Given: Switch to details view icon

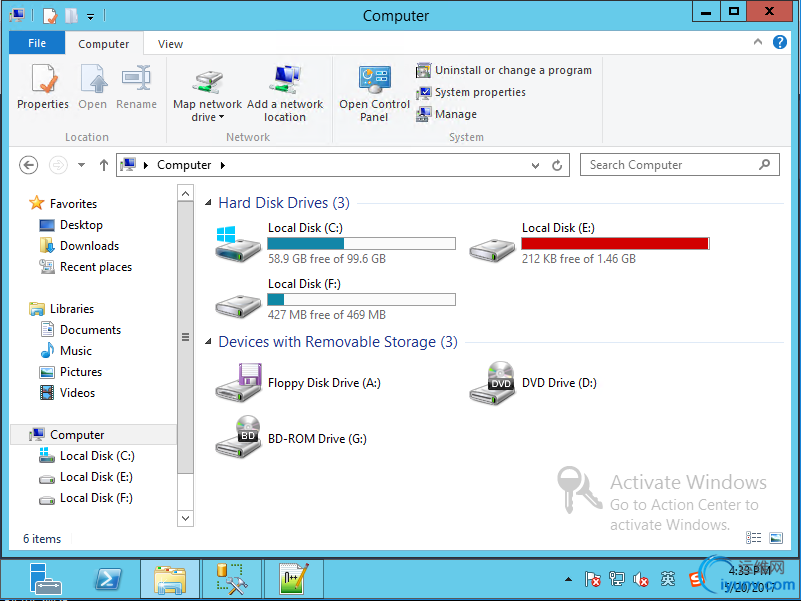Looking at the screenshot, I should pyautogui.click(x=753, y=537).
